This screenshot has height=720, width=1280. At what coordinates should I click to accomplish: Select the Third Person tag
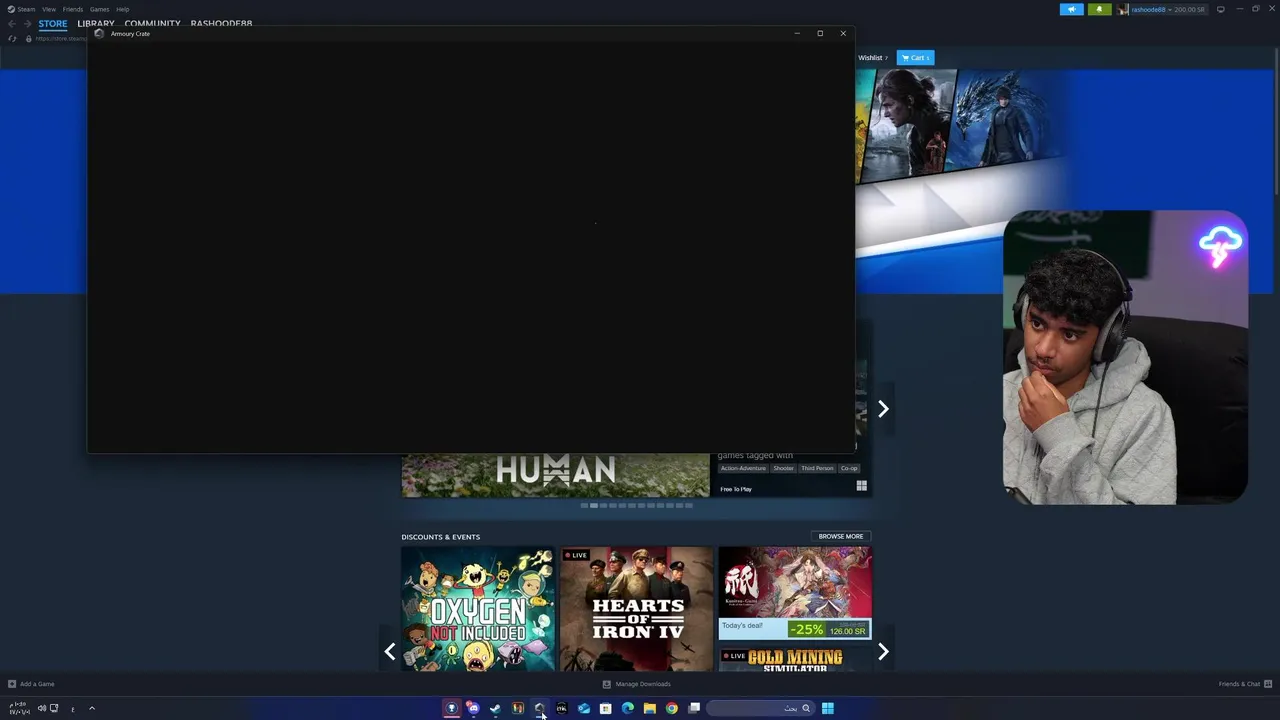pyautogui.click(x=817, y=468)
